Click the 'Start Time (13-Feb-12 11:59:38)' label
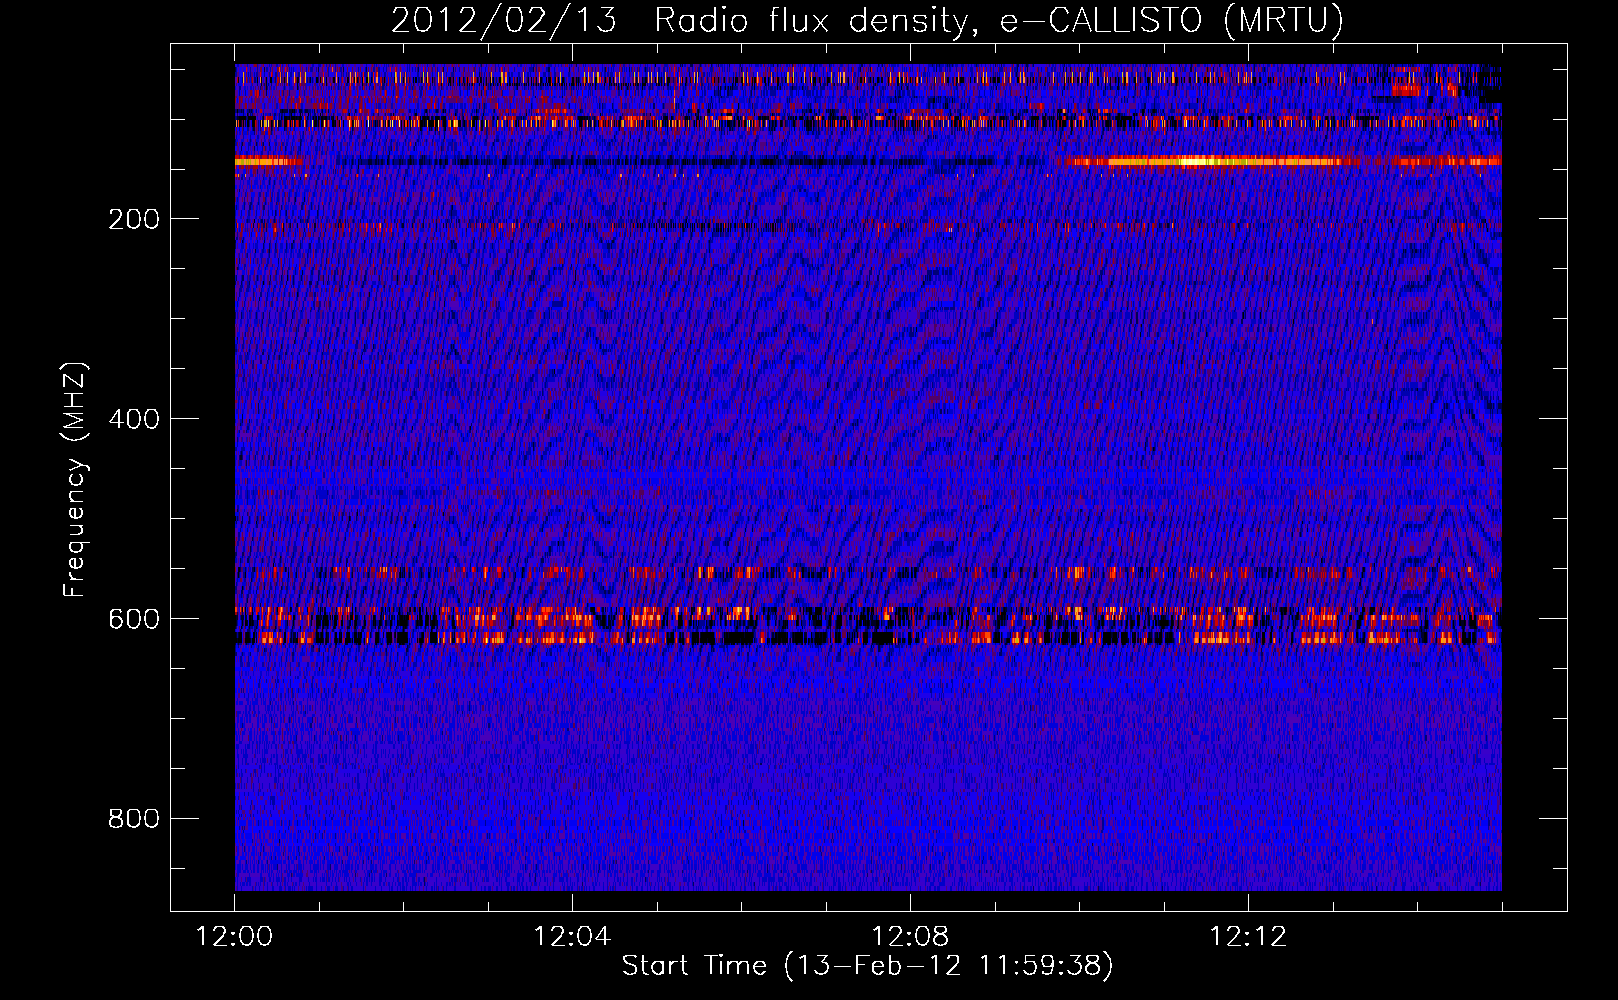The width and height of the screenshot is (1618, 1000). point(867,966)
